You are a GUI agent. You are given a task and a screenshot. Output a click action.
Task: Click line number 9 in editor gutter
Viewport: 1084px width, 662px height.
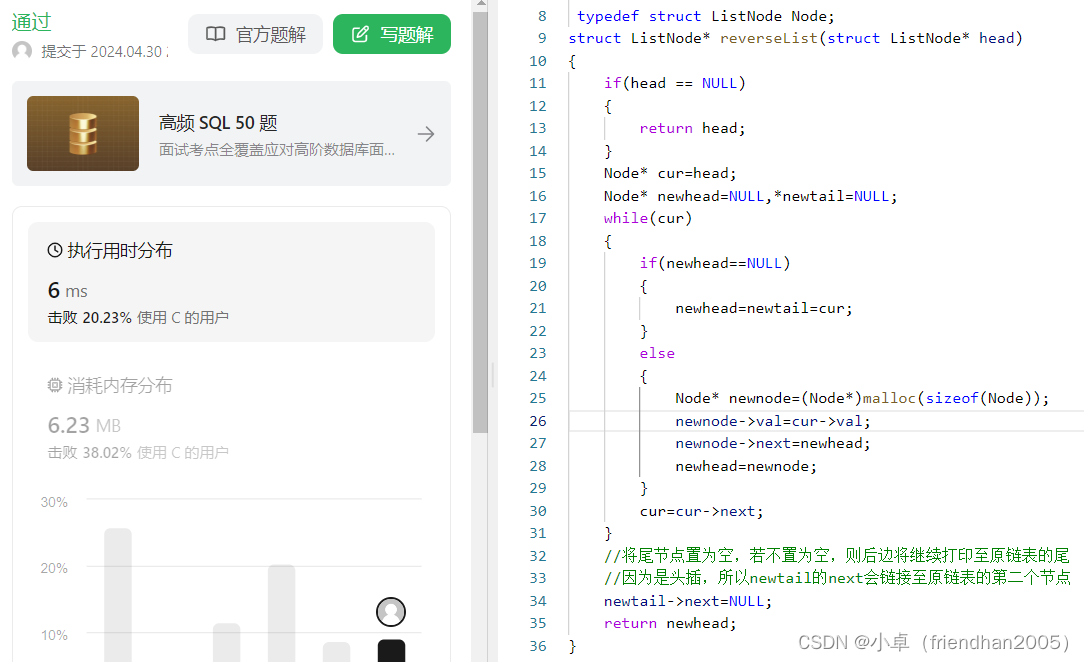[x=542, y=38]
